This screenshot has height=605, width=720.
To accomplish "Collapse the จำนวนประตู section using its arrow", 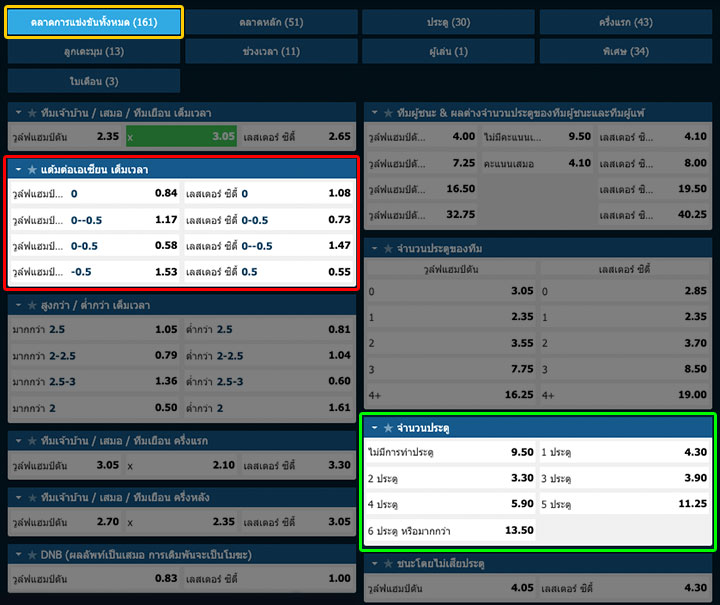I will [x=374, y=428].
